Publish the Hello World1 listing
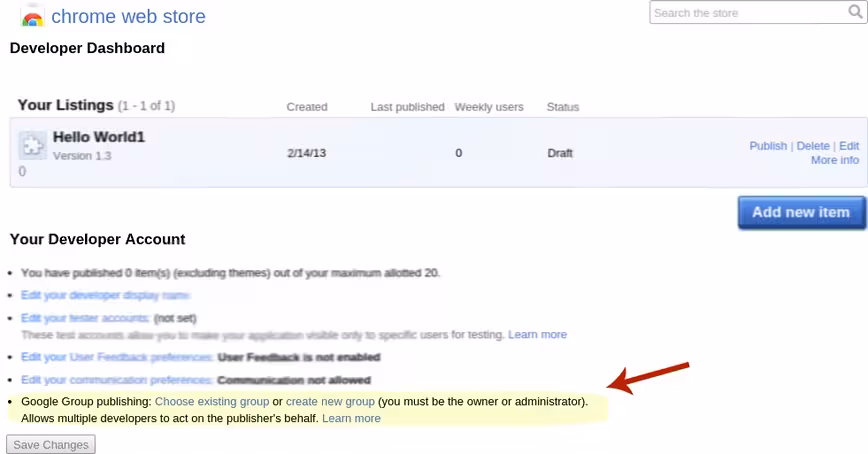The height and width of the screenshot is (454, 868). pyautogui.click(x=768, y=146)
